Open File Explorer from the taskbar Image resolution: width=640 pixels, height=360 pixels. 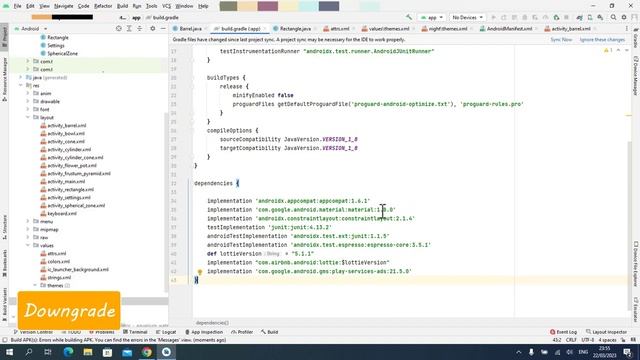[x=88, y=352]
